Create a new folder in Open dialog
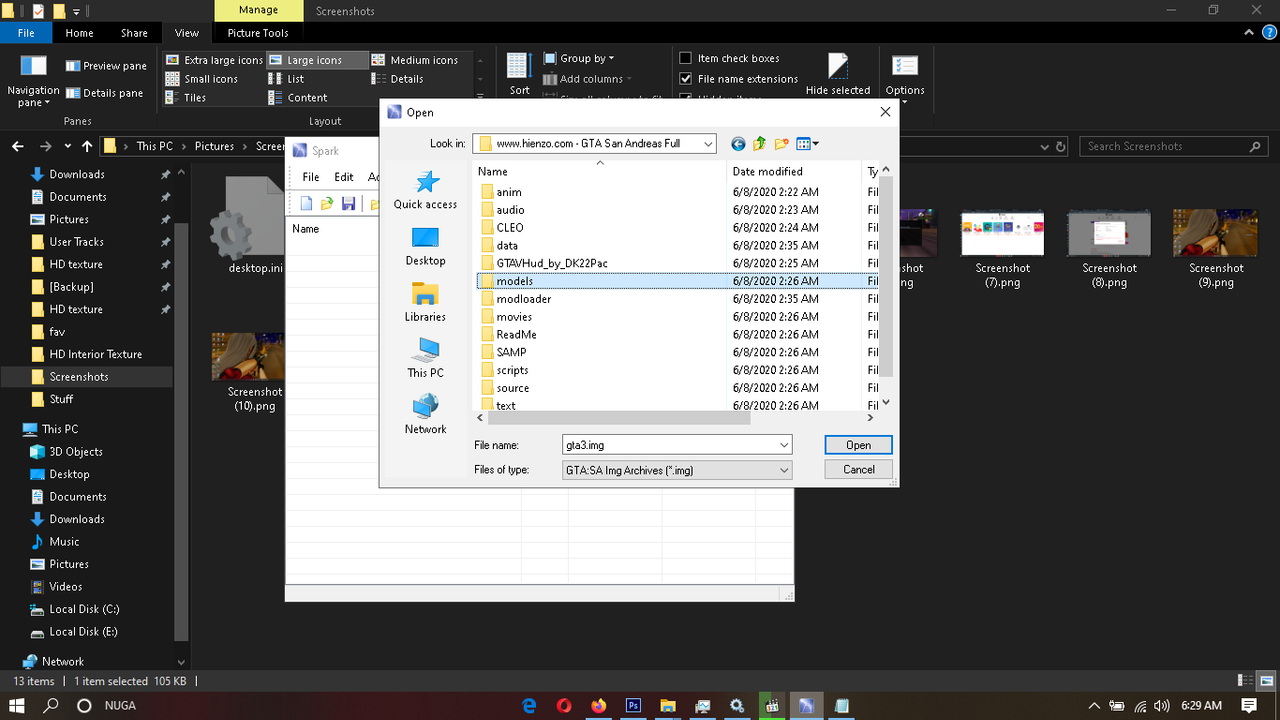Screen dimensions: 1280x720 pos(782,144)
